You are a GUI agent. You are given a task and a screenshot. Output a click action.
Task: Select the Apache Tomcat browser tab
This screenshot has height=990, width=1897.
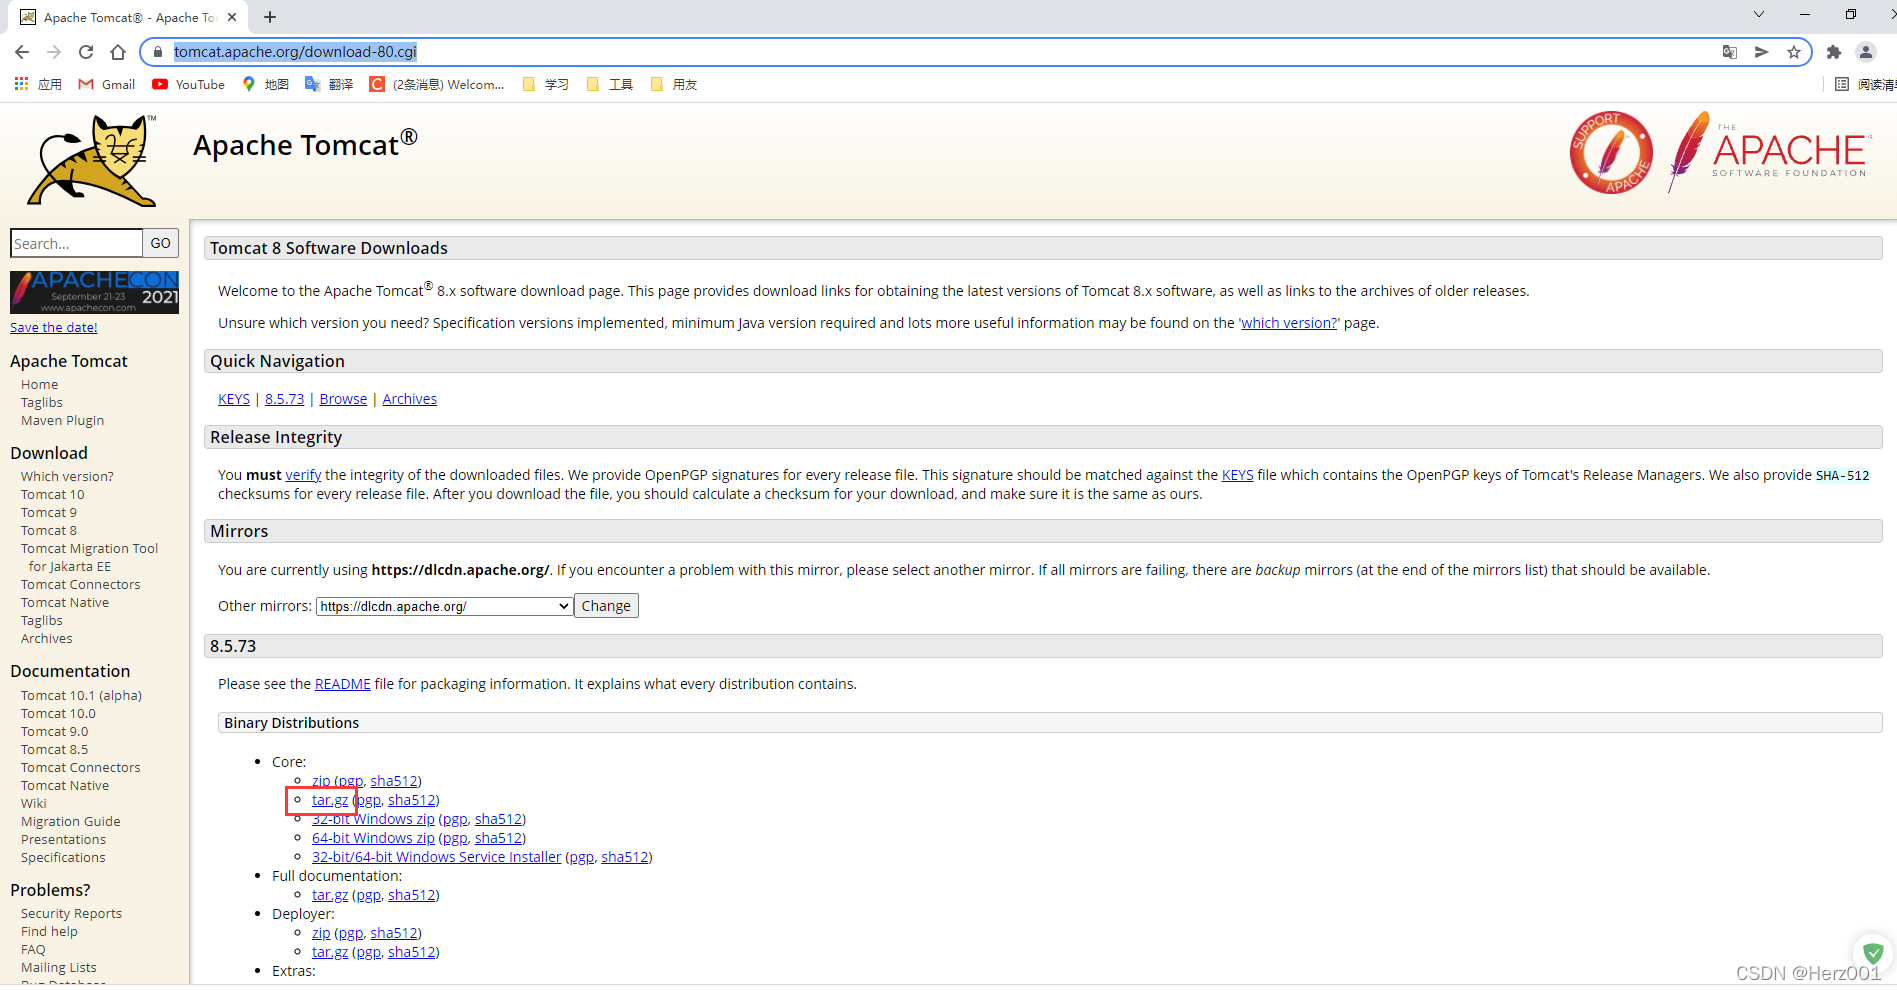[128, 17]
